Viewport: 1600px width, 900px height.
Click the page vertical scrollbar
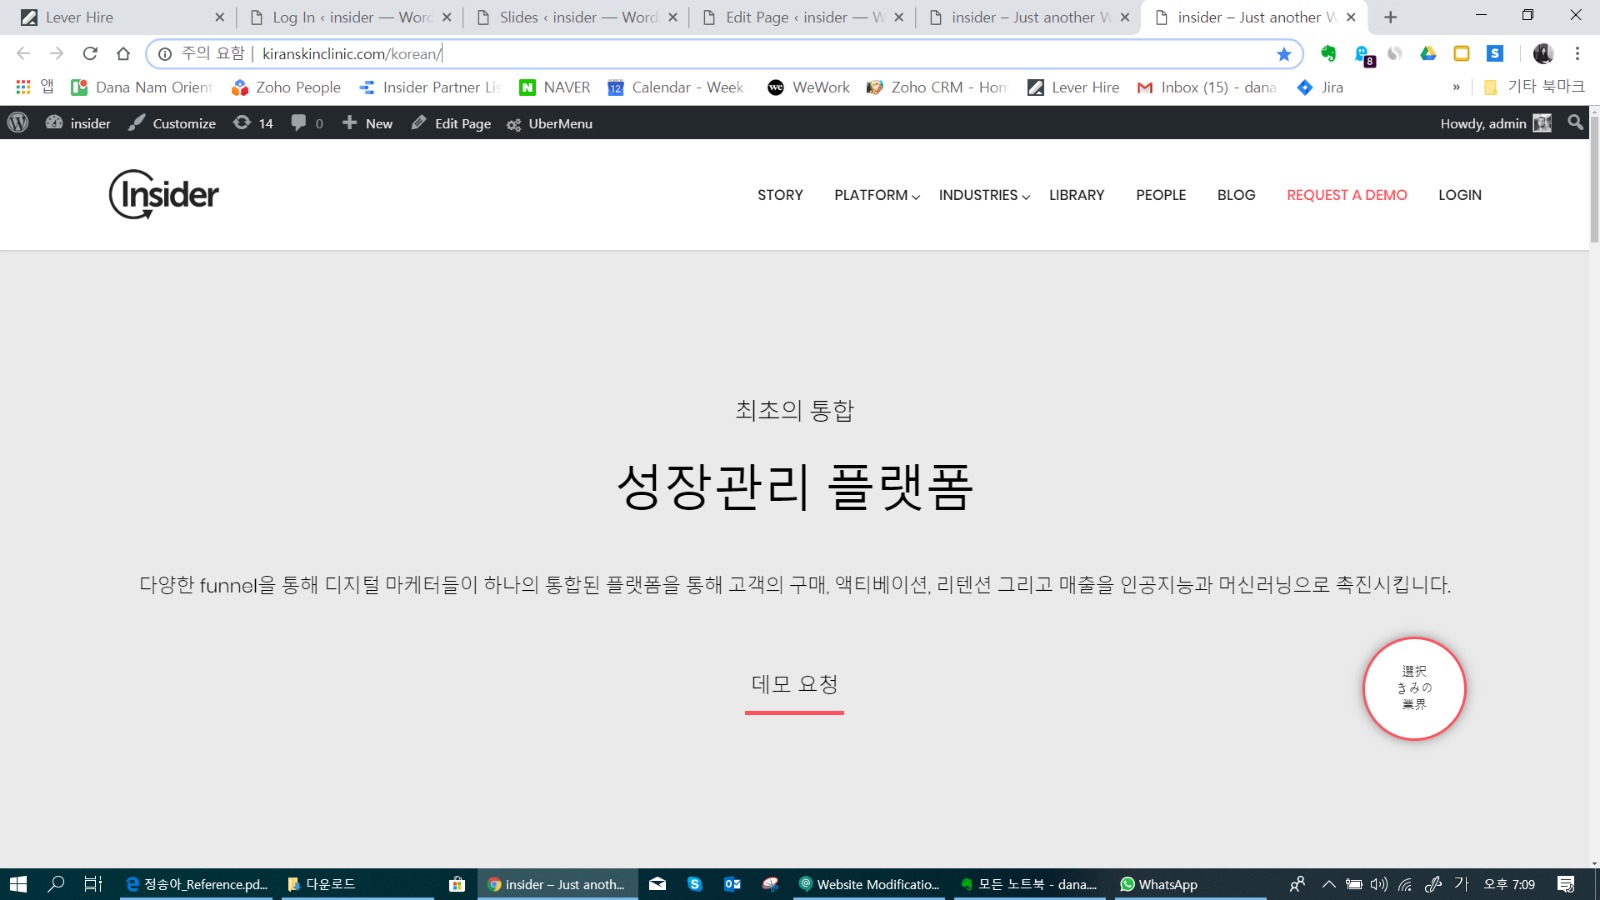pyautogui.click(x=1594, y=500)
